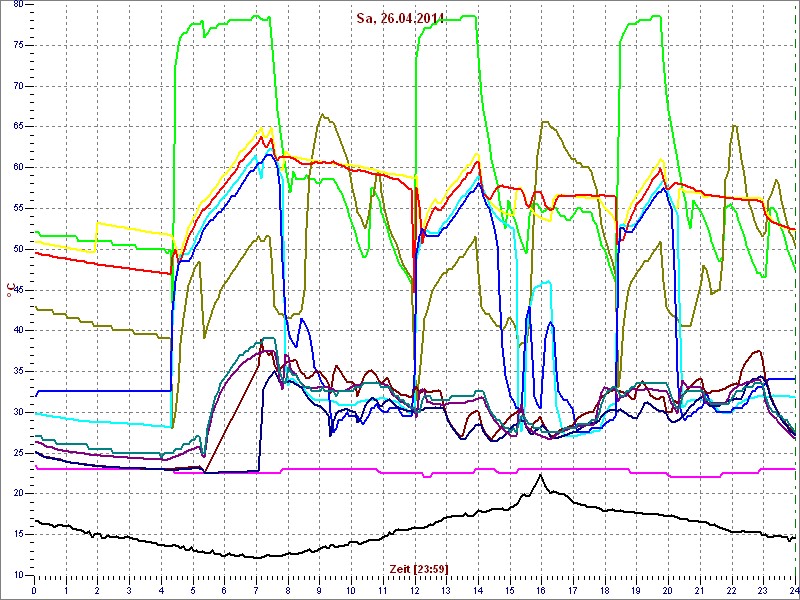Select hour 20 on the time axis
This screenshot has height=600, width=800.
click(667, 590)
